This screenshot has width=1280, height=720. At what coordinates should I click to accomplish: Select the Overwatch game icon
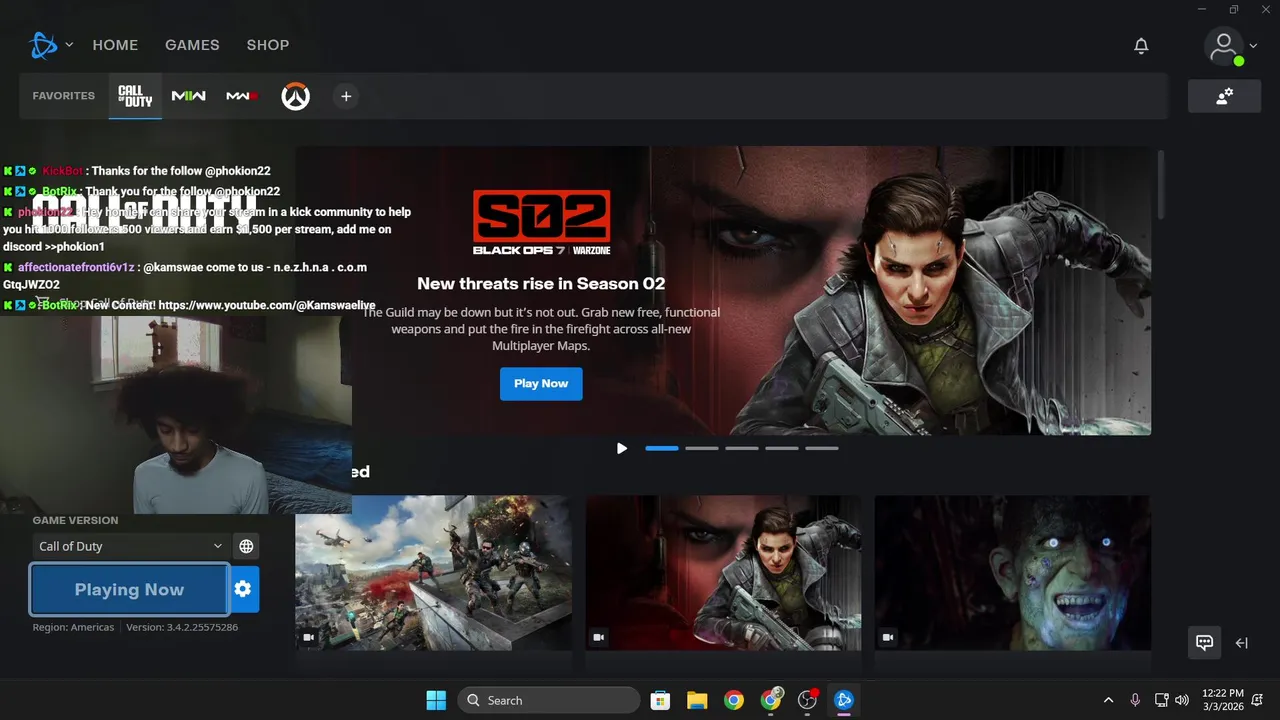coord(295,96)
